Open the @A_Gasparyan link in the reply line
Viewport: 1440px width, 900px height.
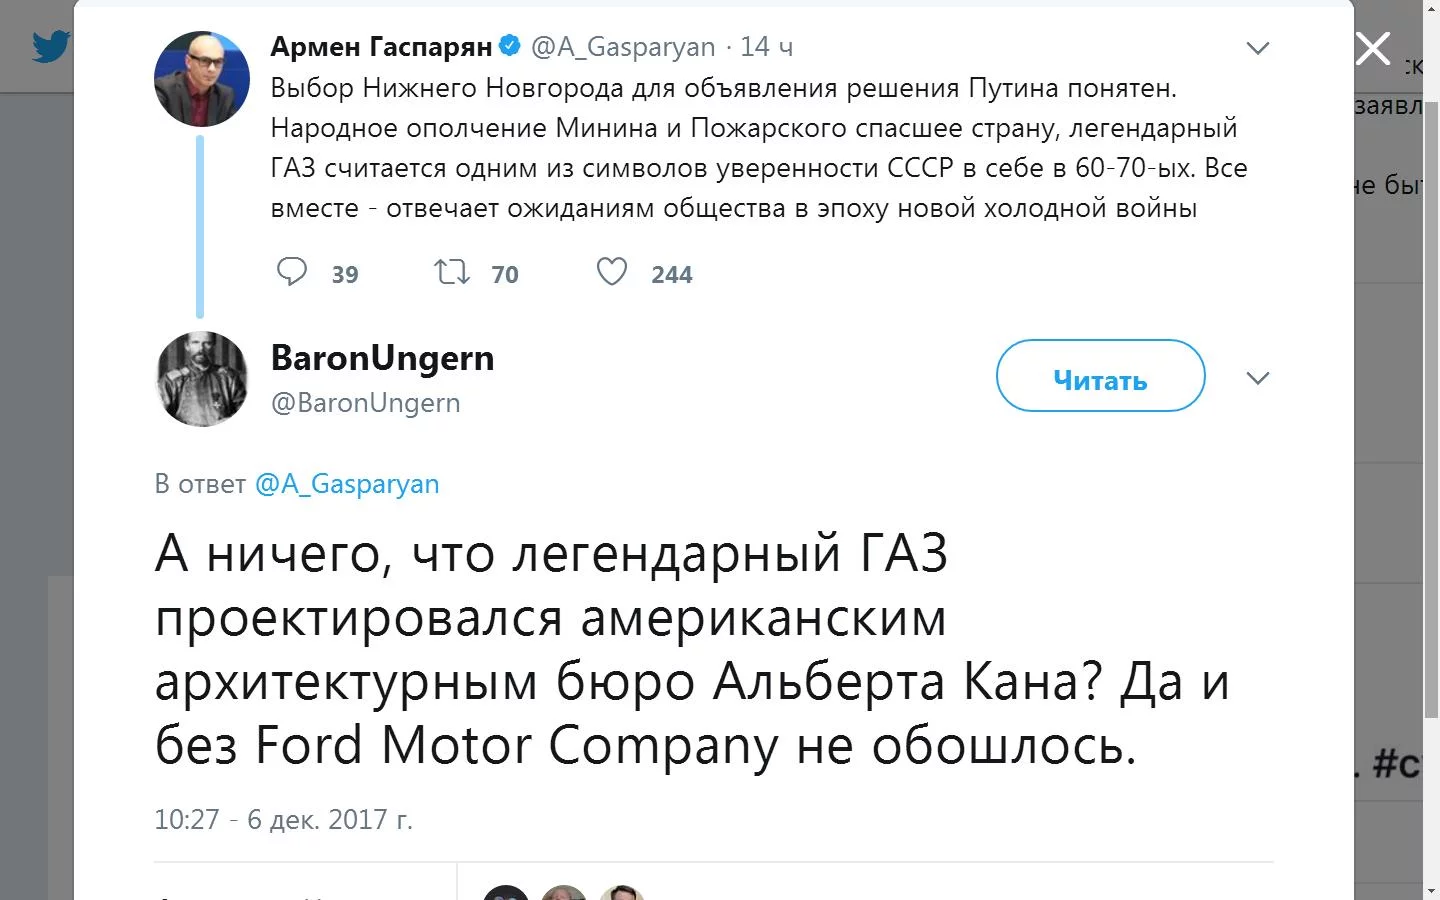347,484
